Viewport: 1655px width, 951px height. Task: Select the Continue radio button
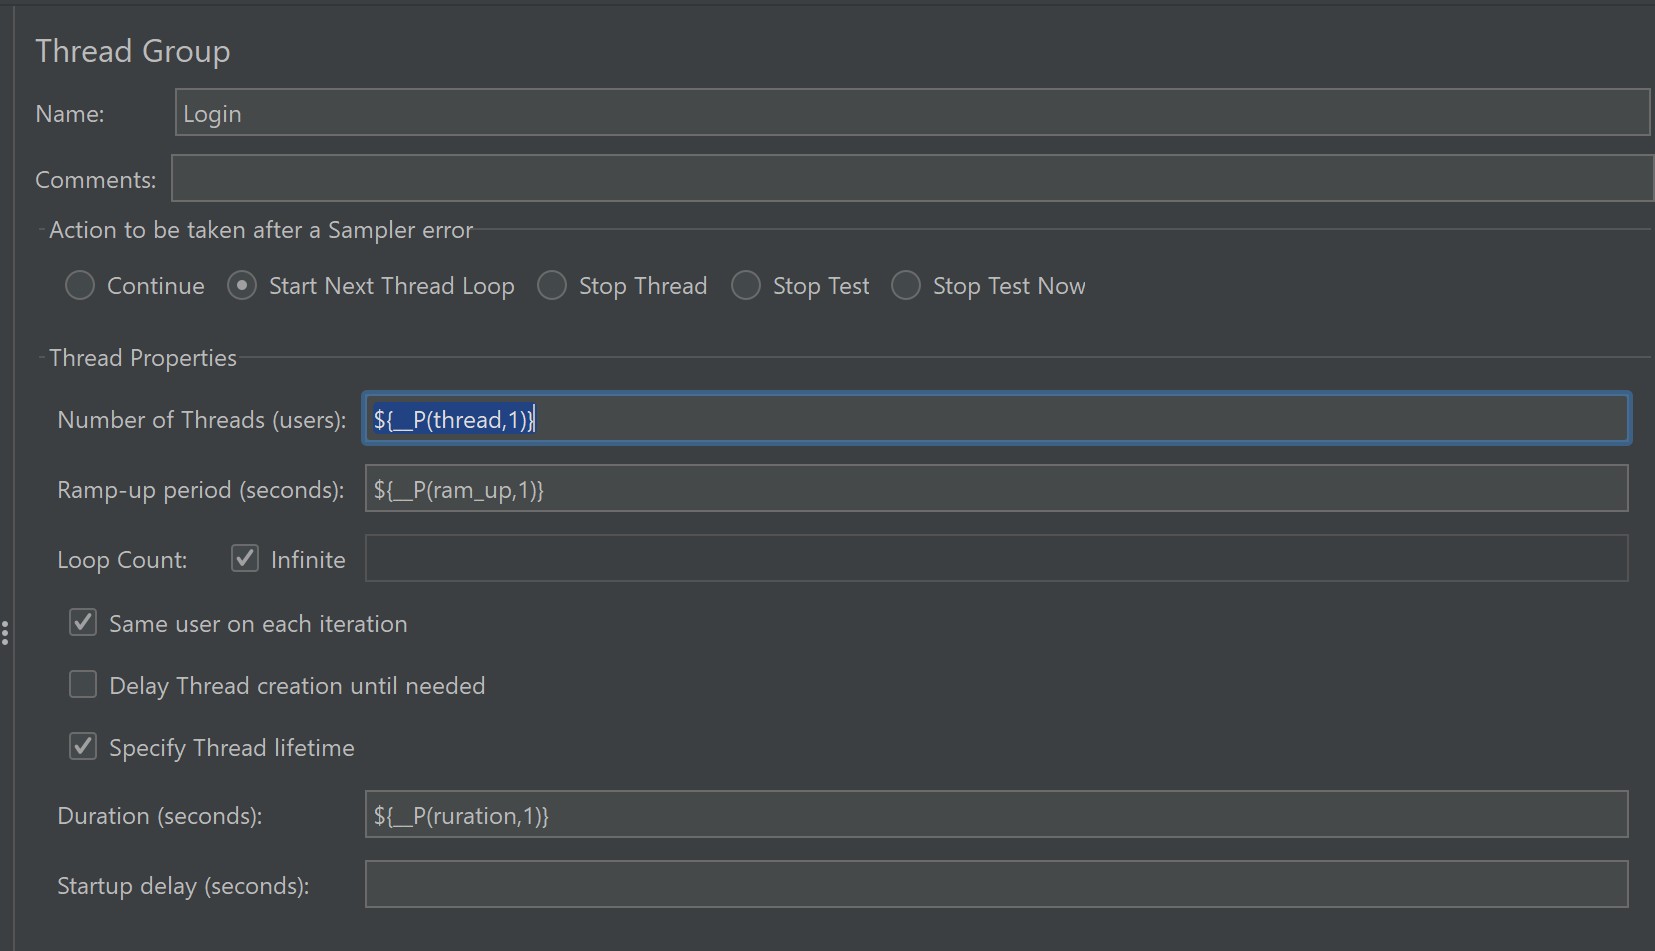coord(80,286)
